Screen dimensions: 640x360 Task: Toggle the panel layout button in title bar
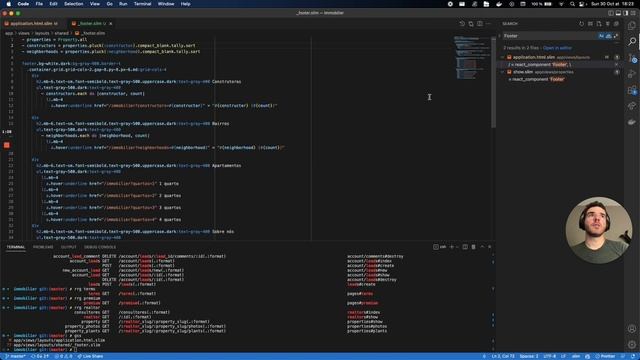coord(618,13)
